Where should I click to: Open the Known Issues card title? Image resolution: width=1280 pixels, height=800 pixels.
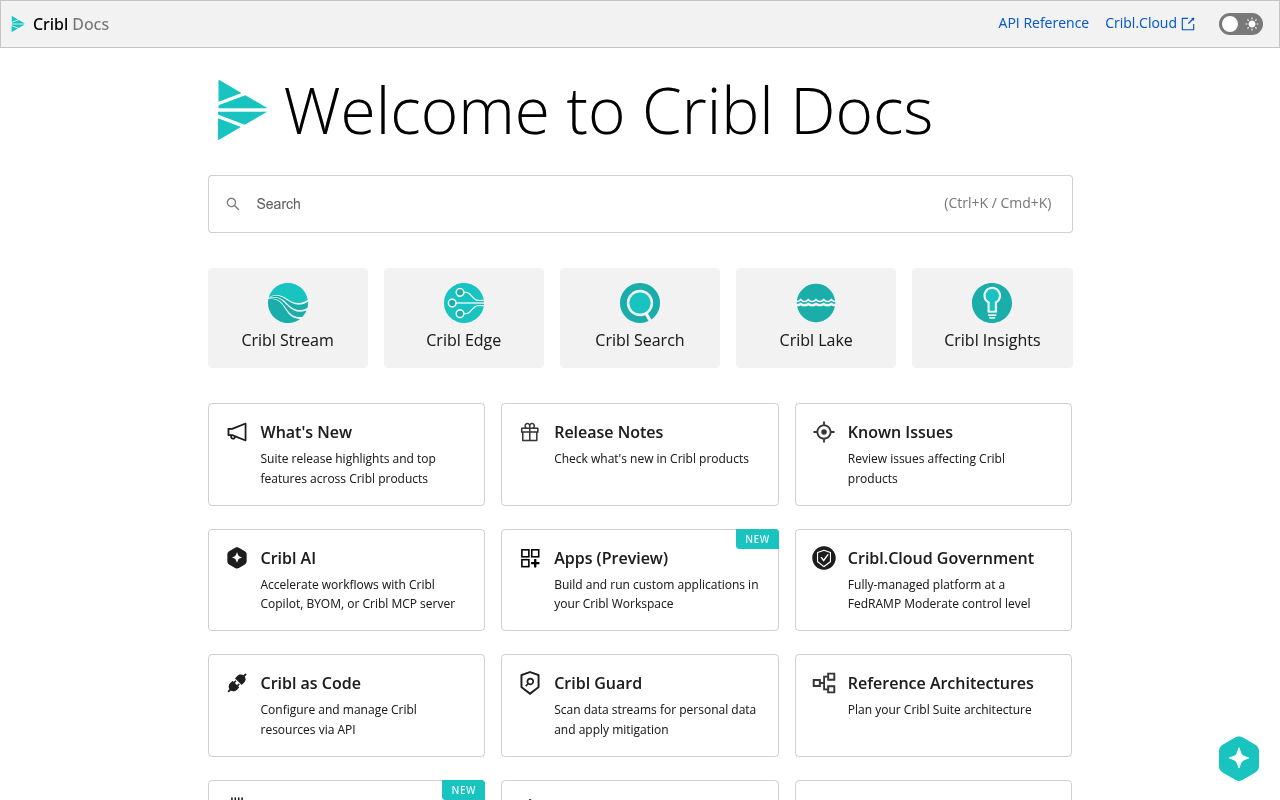(900, 432)
